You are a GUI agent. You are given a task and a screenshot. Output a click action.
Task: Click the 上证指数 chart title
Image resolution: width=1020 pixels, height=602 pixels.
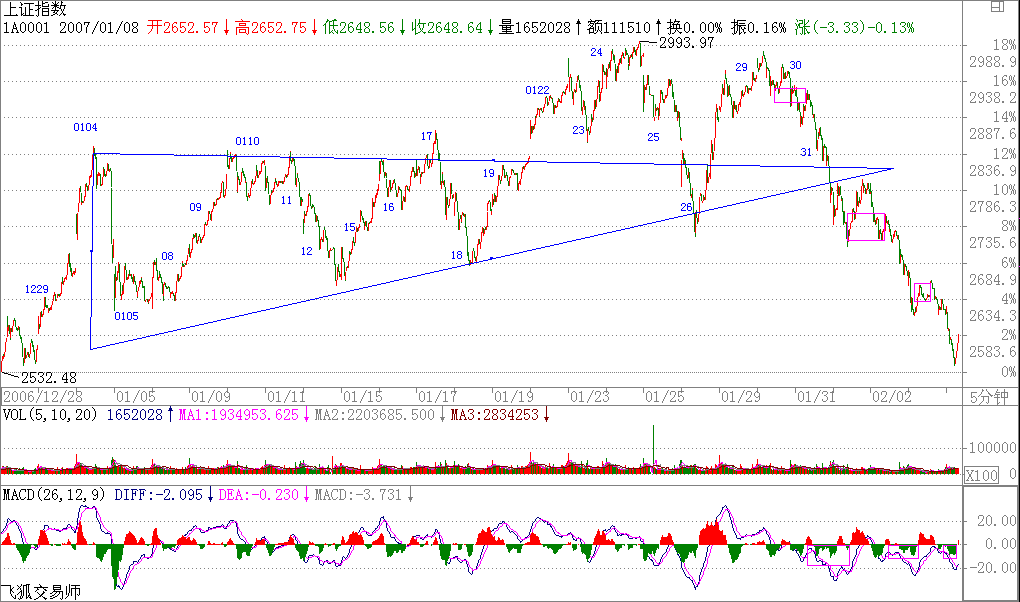(x=36, y=9)
